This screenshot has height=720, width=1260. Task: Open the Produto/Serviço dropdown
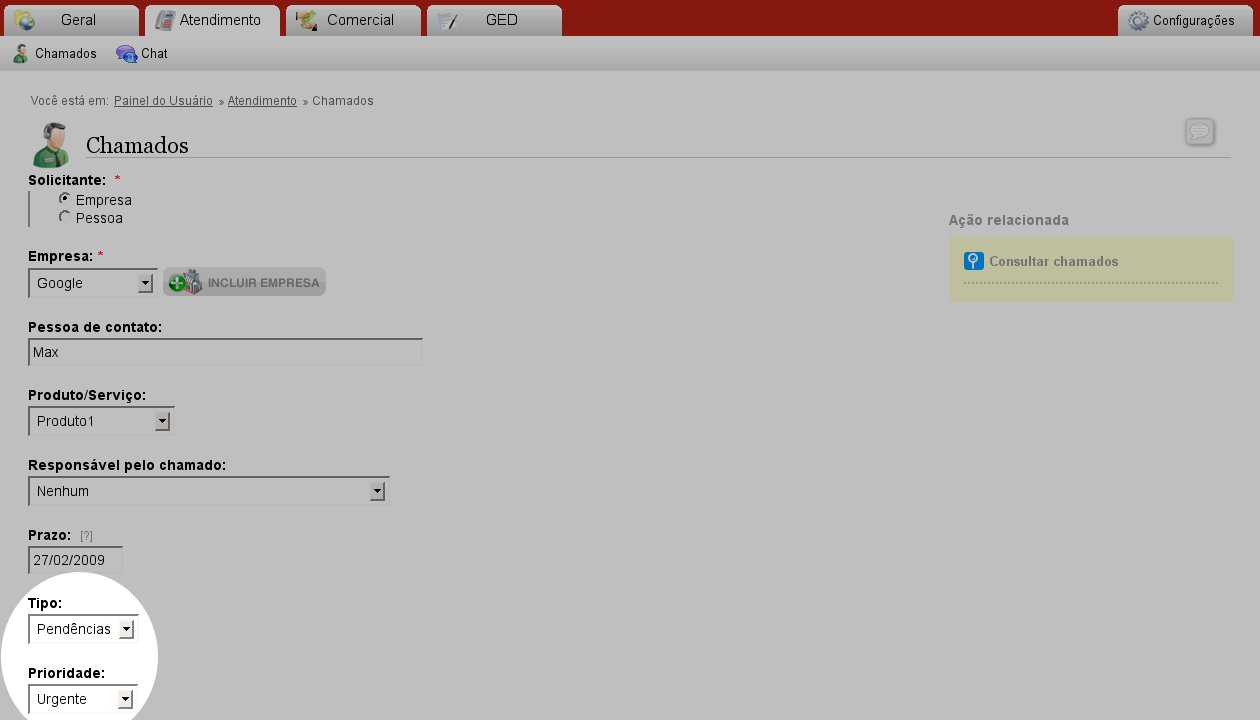[x=101, y=421]
